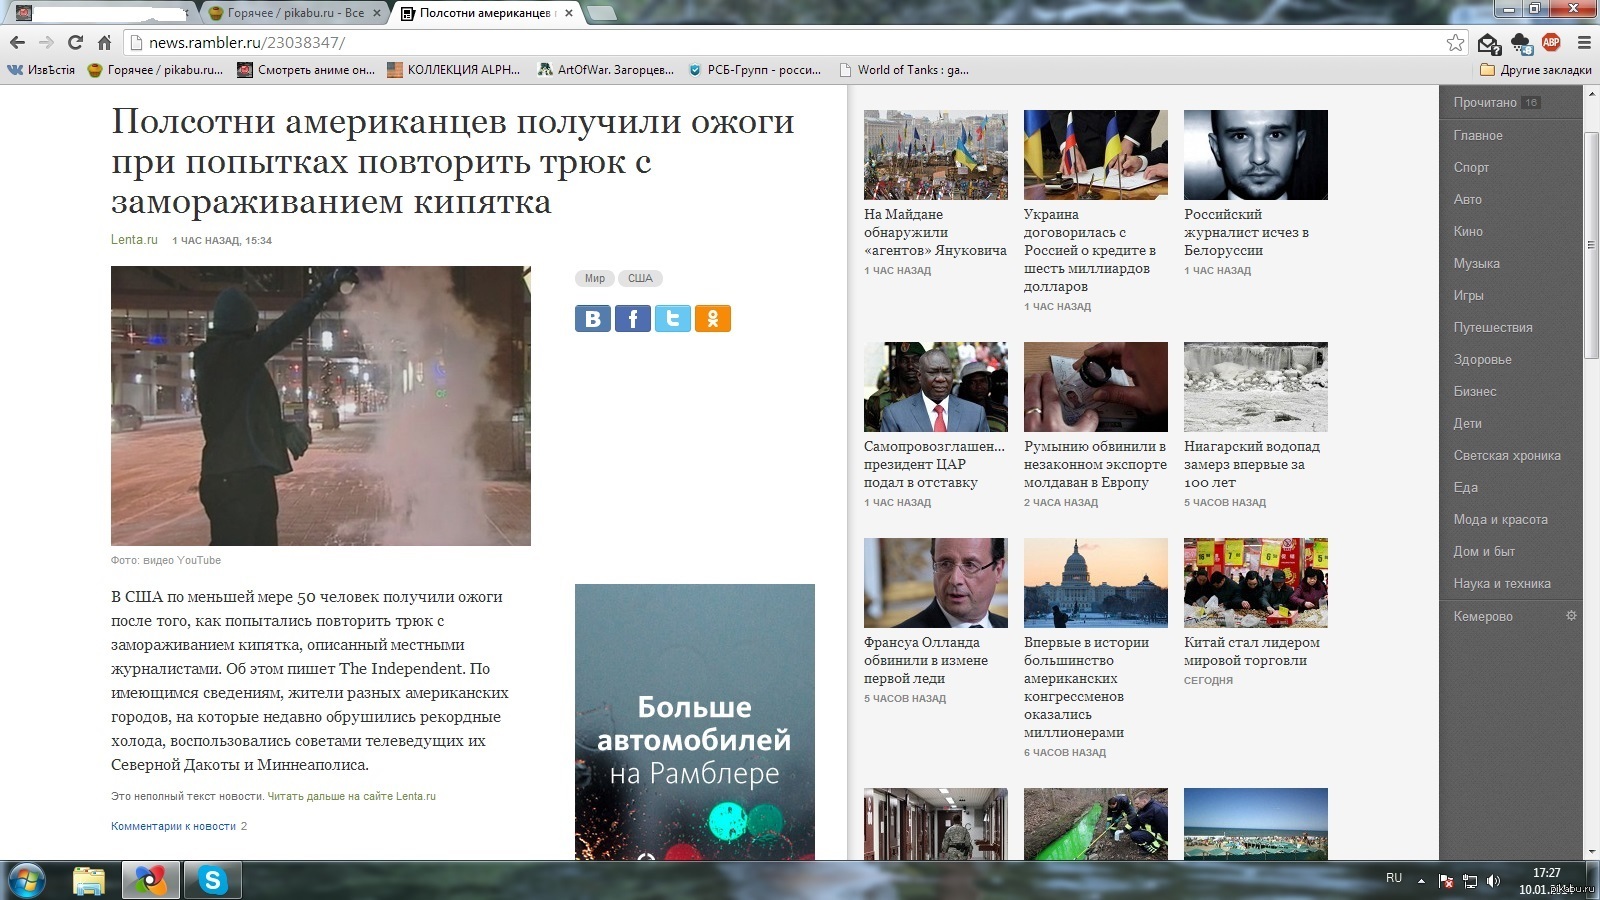This screenshot has width=1600, height=900.
Task: Bookmark page with star icon
Action: 1455,43
